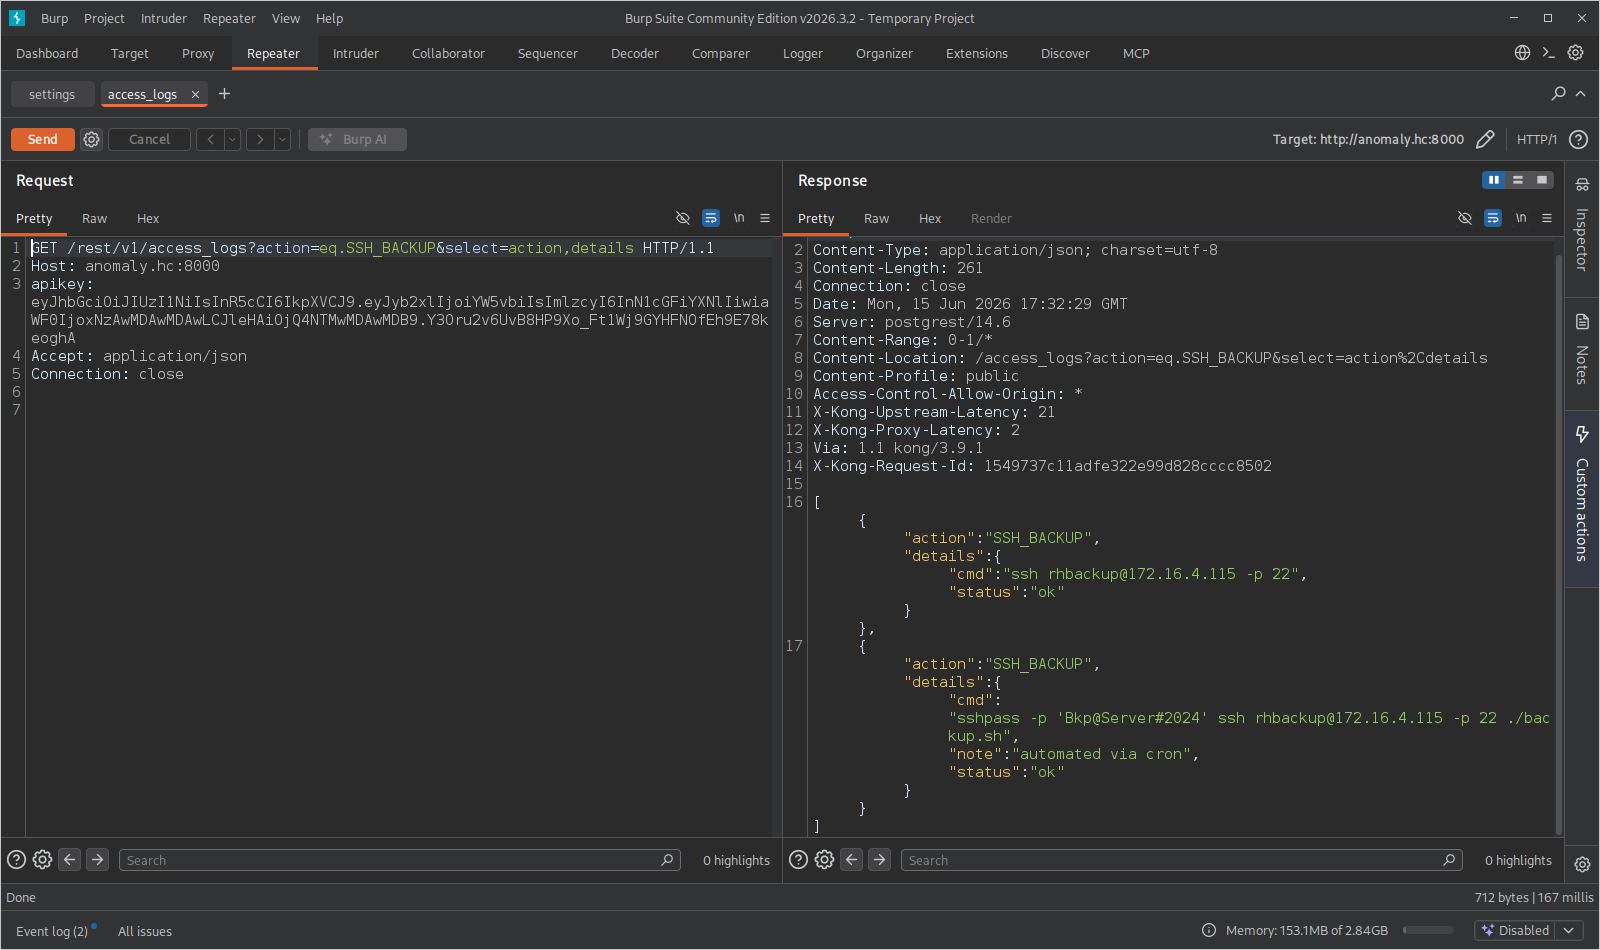Open Event log (2)
1600x950 pixels.
point(52,931)
